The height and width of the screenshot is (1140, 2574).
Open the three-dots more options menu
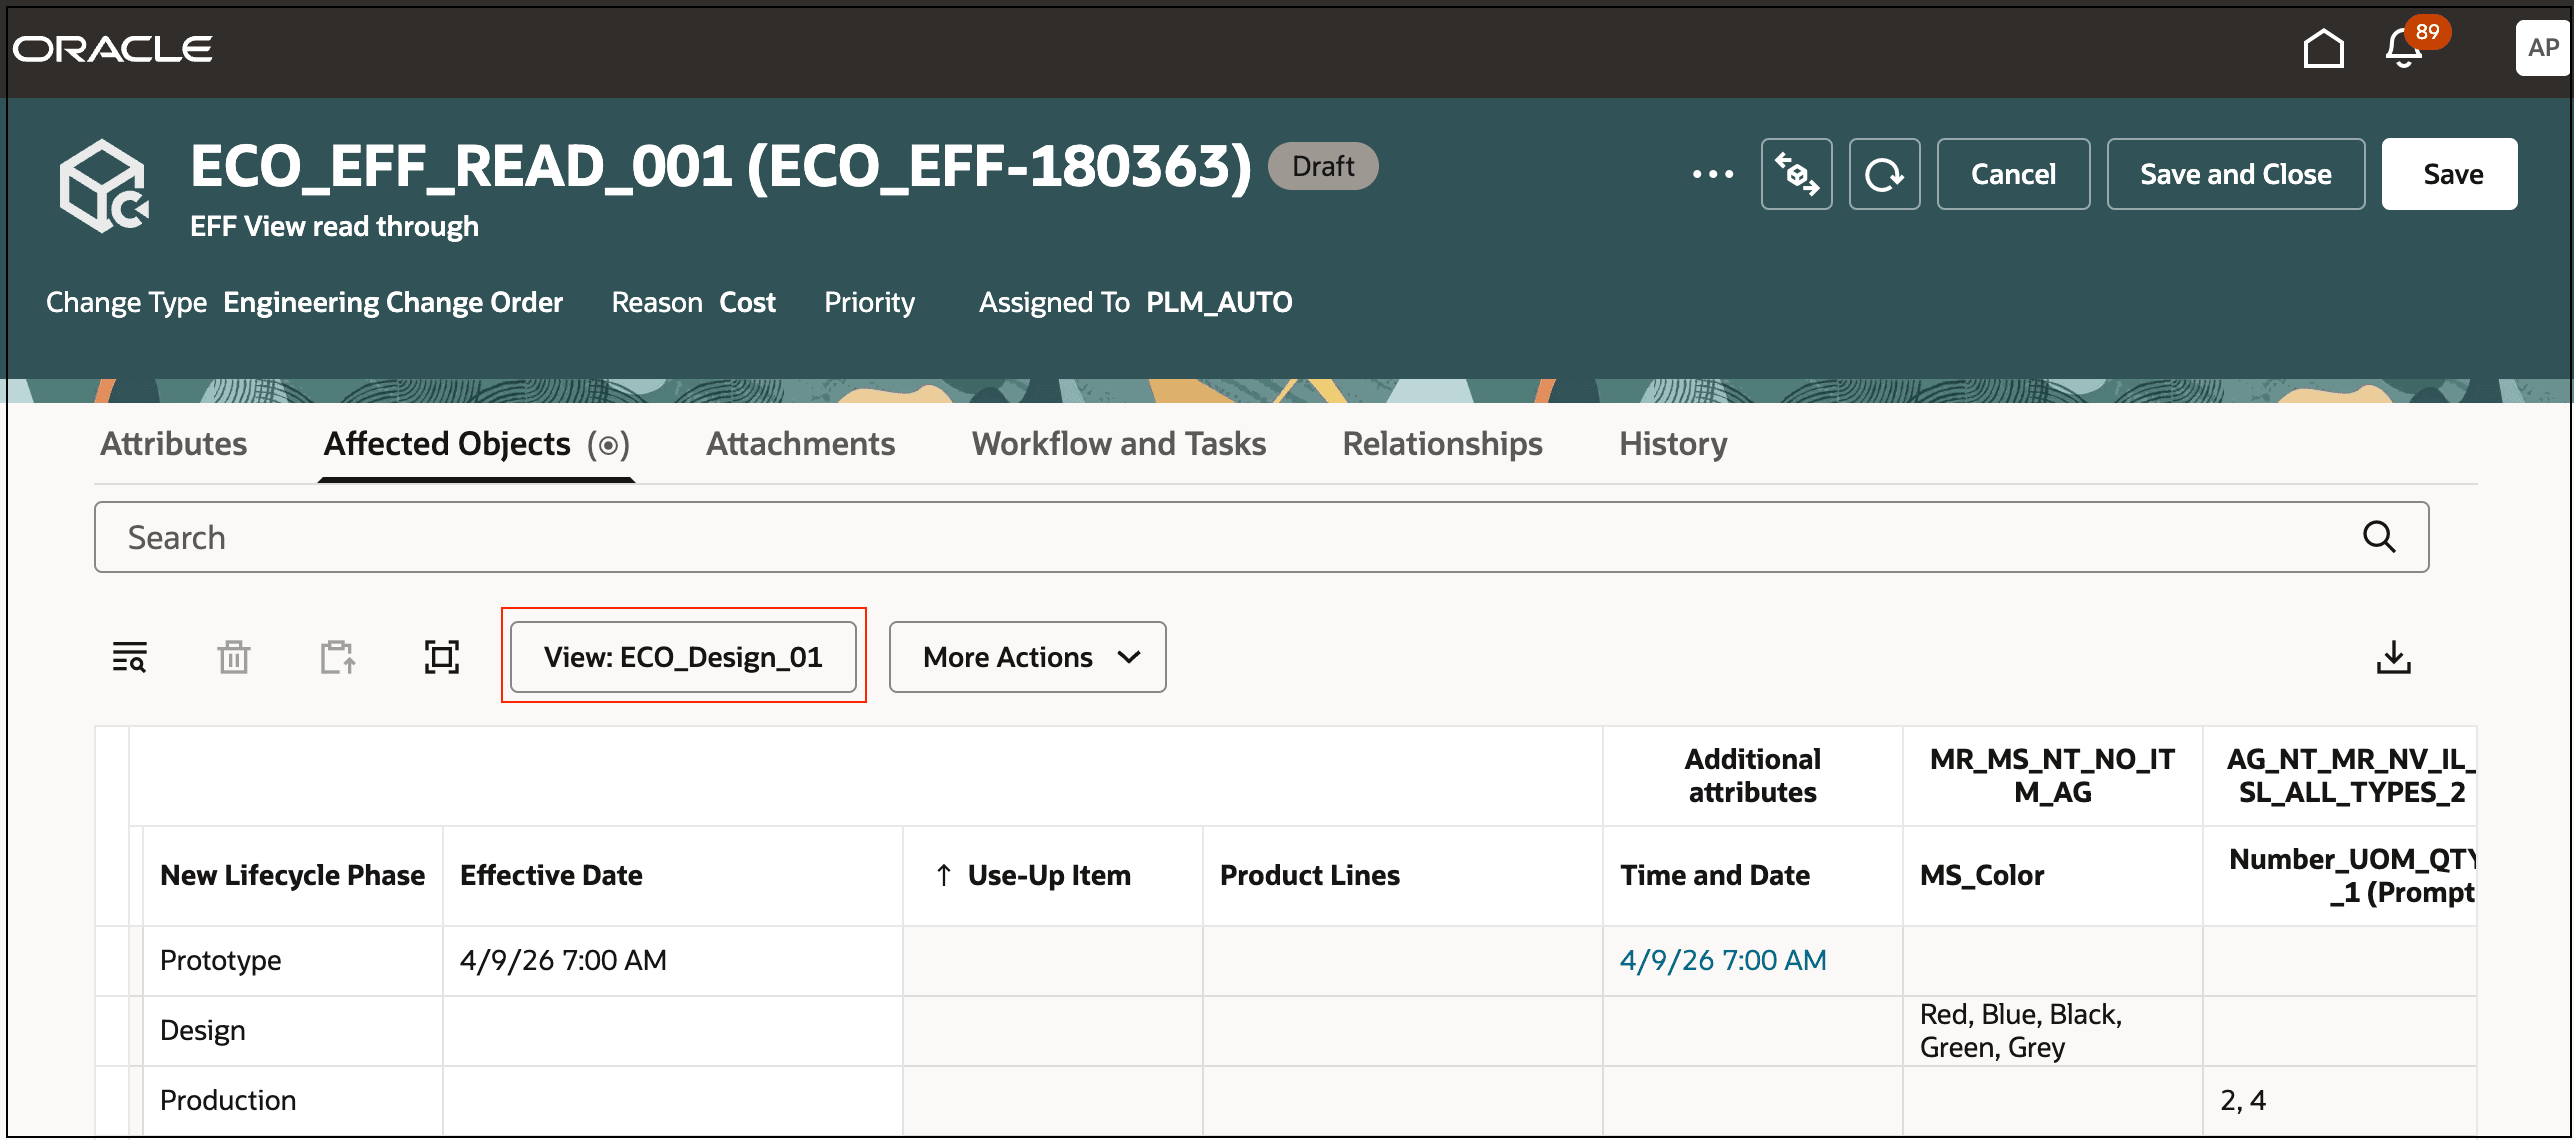(1712, 174)
